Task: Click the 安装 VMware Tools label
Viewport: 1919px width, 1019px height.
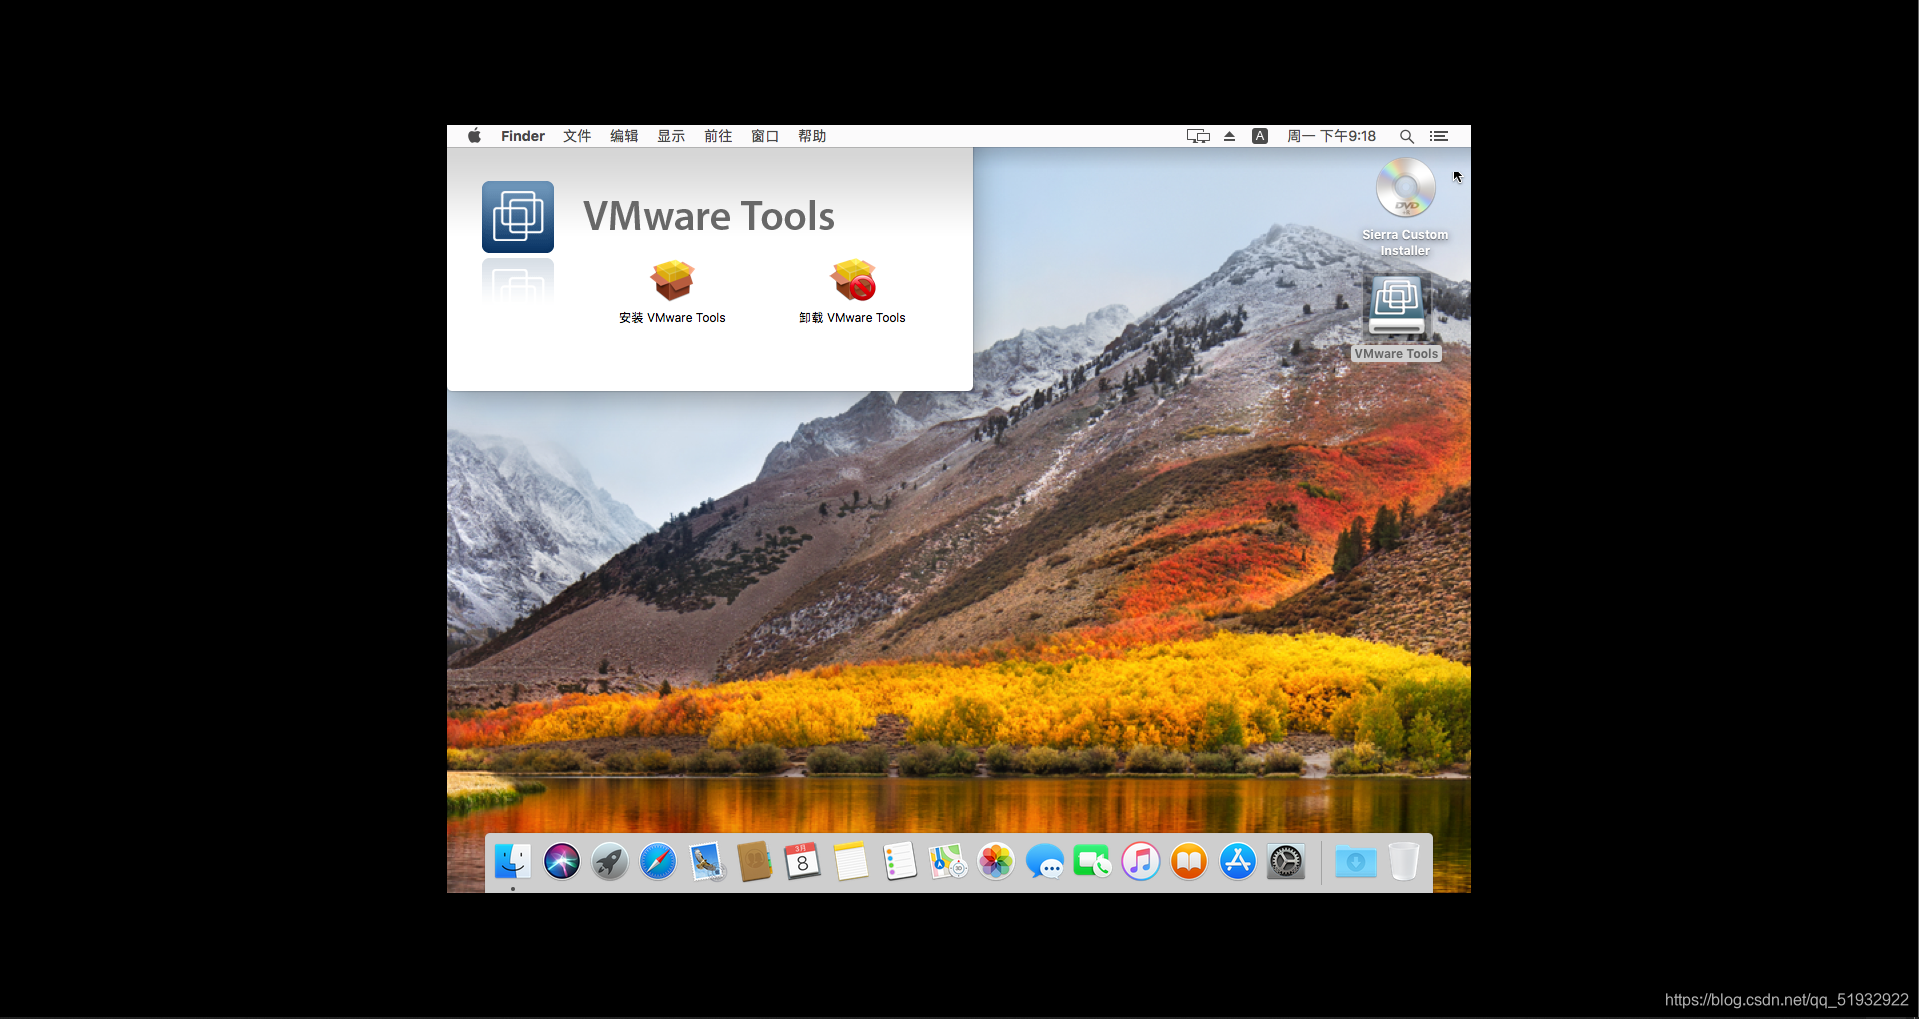Action: click(672, 318)
